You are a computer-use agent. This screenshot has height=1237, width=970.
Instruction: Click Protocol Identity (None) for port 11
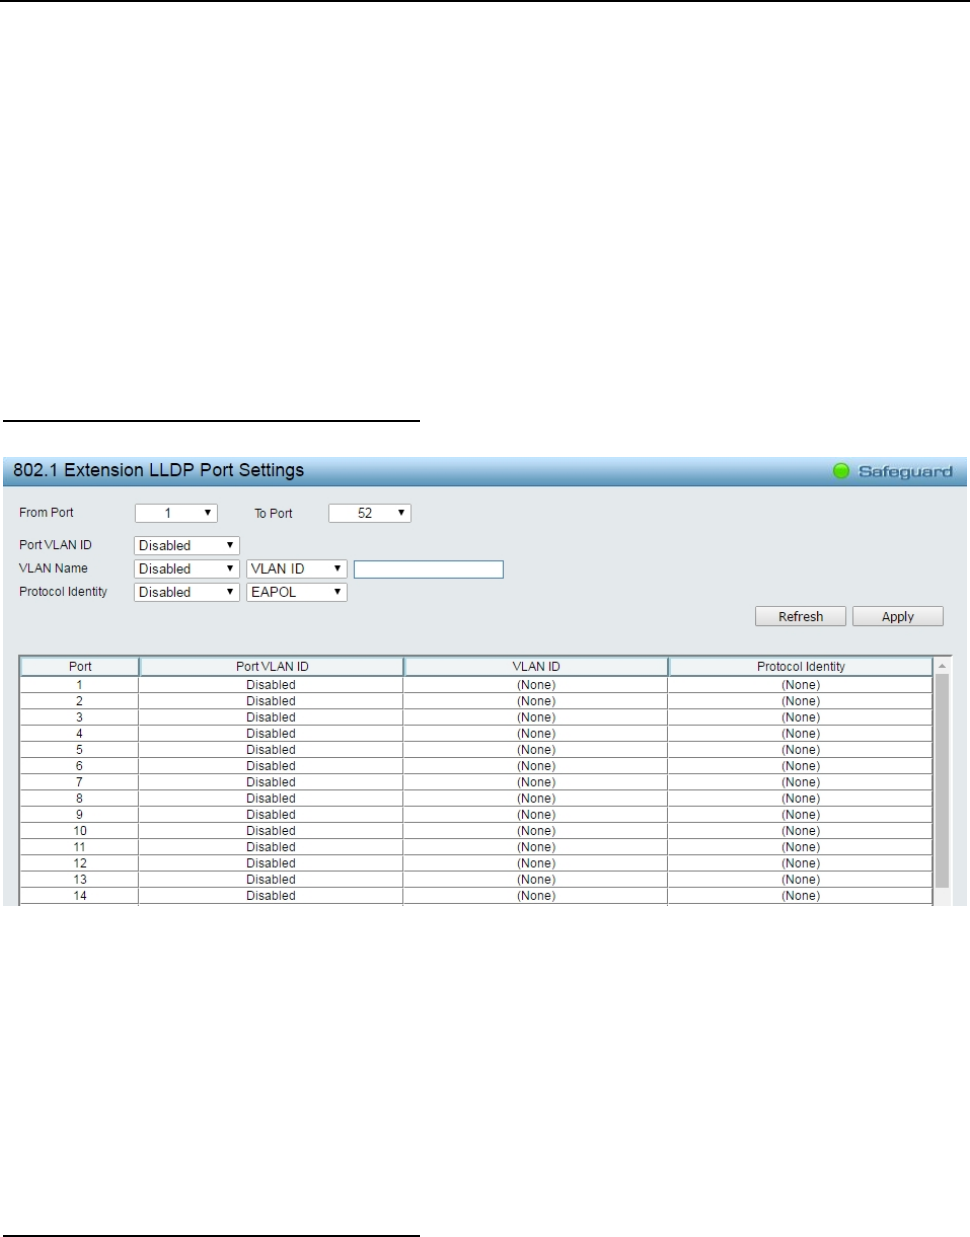point(801,847)
